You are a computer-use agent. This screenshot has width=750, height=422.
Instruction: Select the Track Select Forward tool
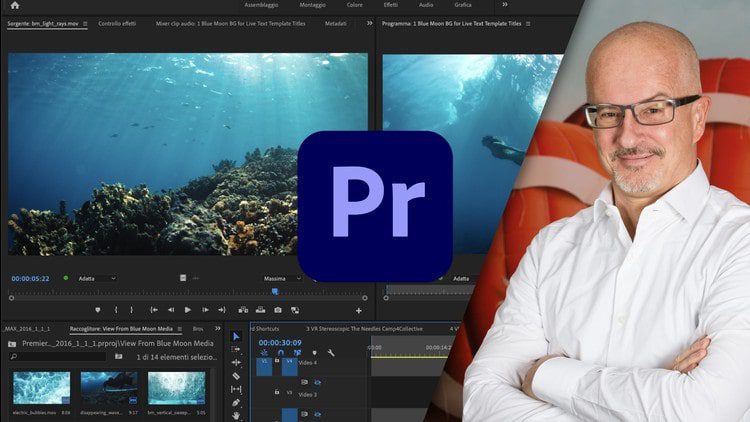coord(236,349)
